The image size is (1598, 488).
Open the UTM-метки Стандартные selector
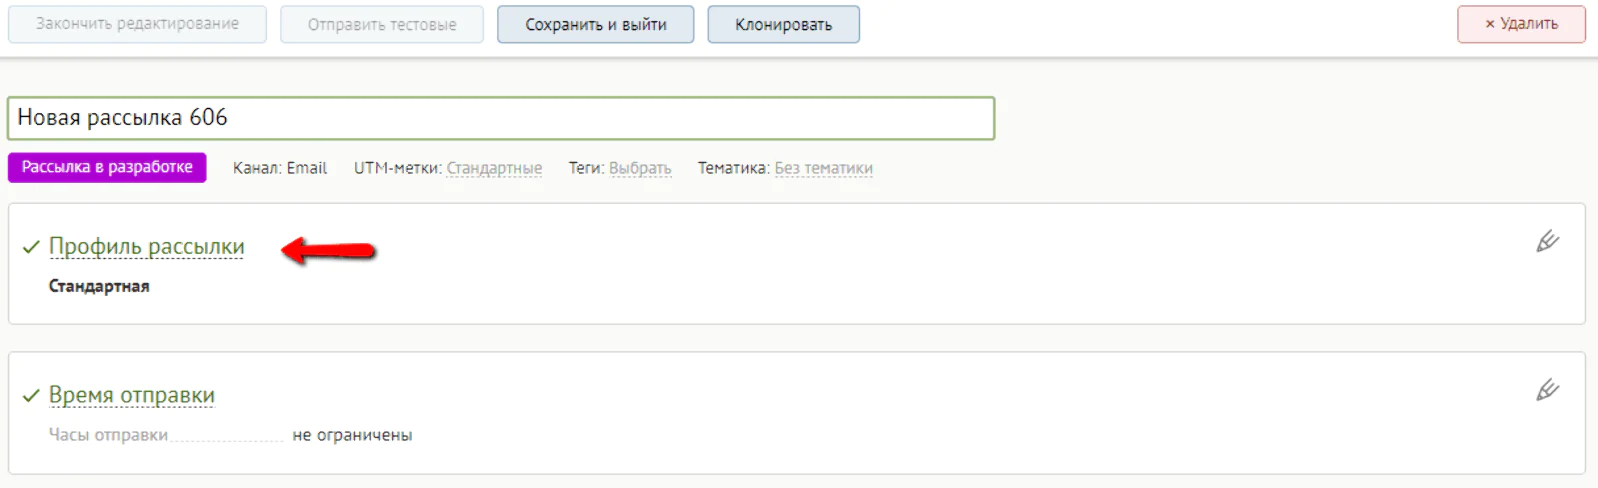(x=494, y=168)
